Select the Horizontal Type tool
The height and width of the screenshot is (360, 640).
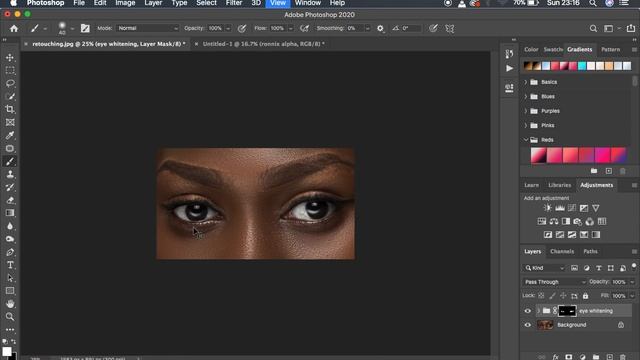10,265
